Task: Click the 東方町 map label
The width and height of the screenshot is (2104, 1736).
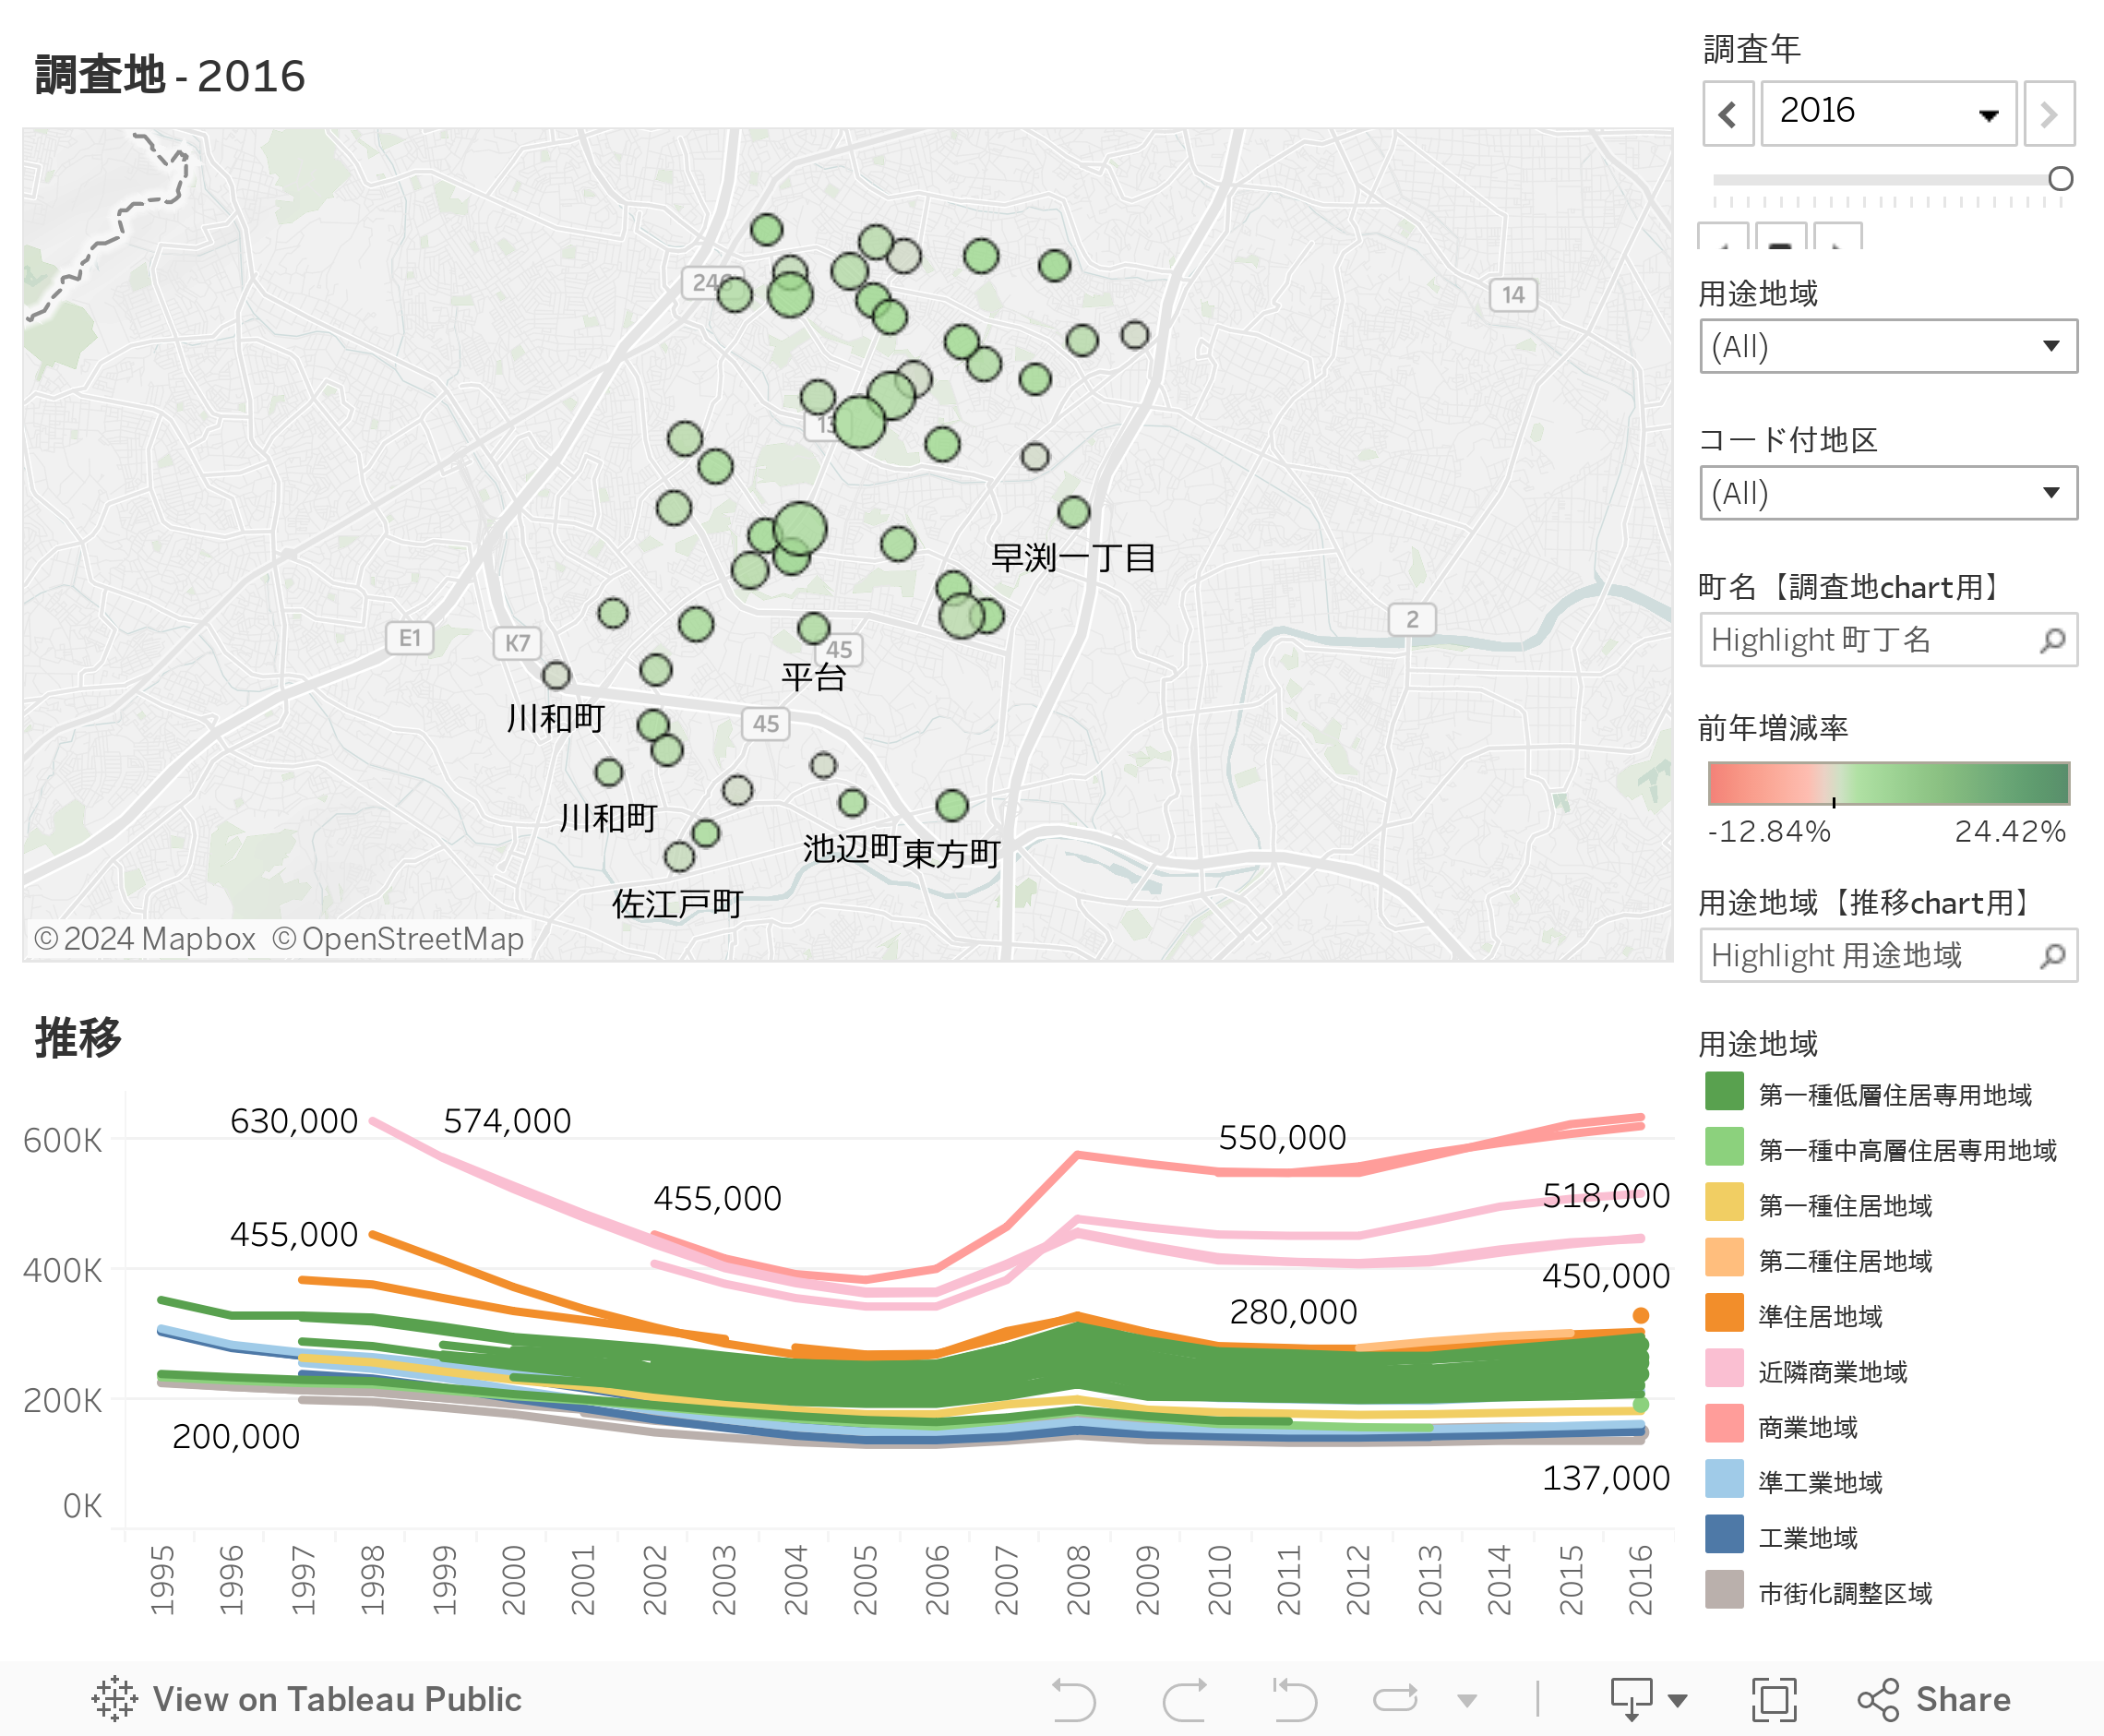Action: 951,853
